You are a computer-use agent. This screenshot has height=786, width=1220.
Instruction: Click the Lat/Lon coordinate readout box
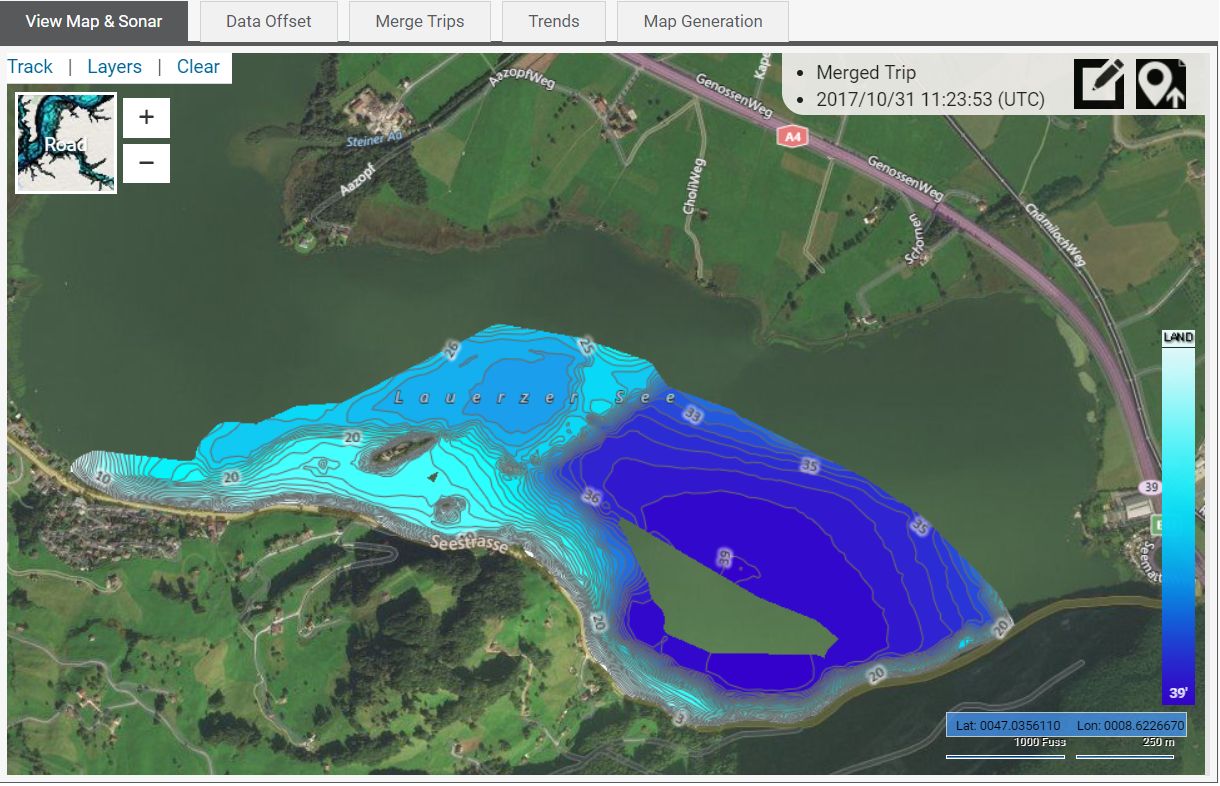coord(1066,725)
